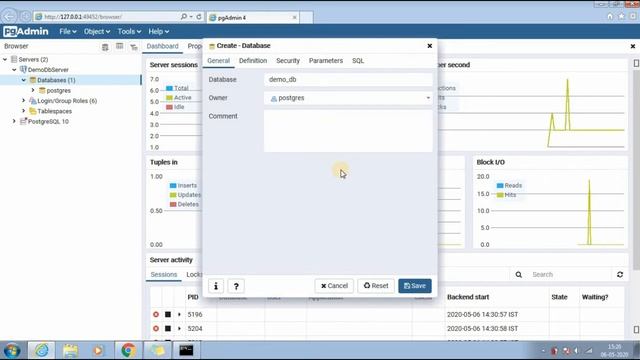Click the pgAdmin logo
The image size is (640, 360).
[26, 31]
